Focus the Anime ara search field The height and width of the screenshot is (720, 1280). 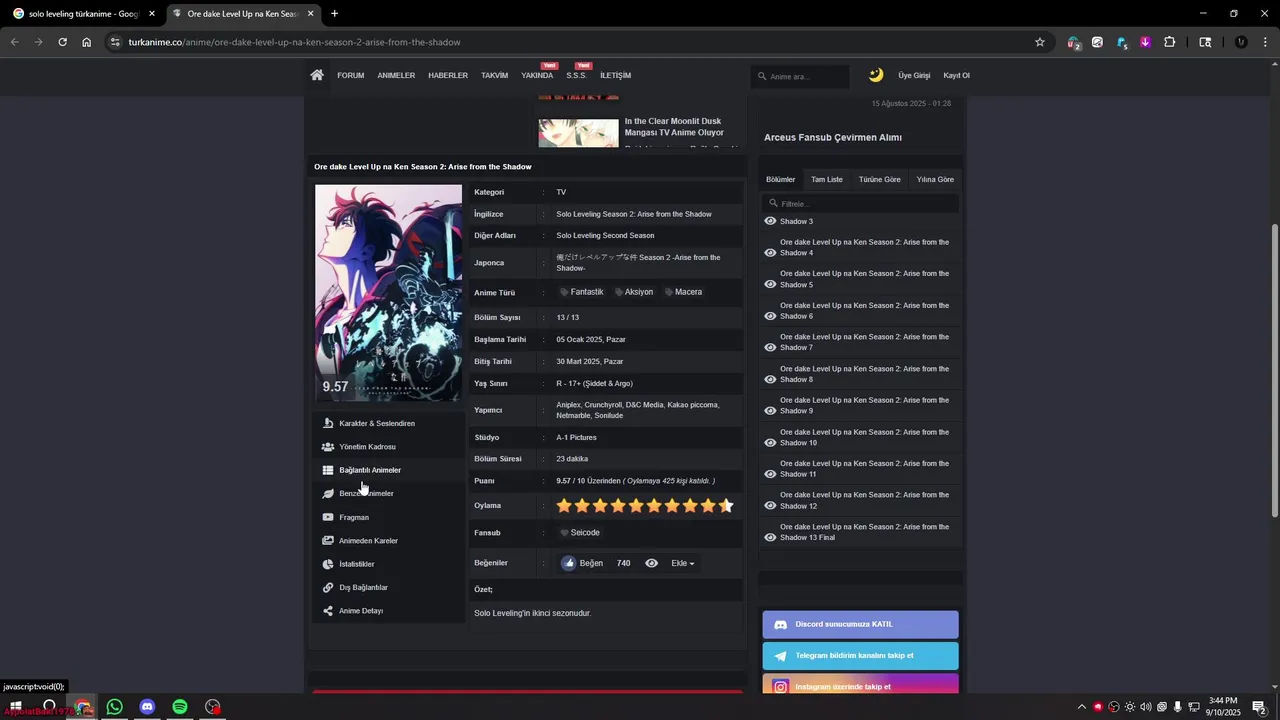[800, 76]
